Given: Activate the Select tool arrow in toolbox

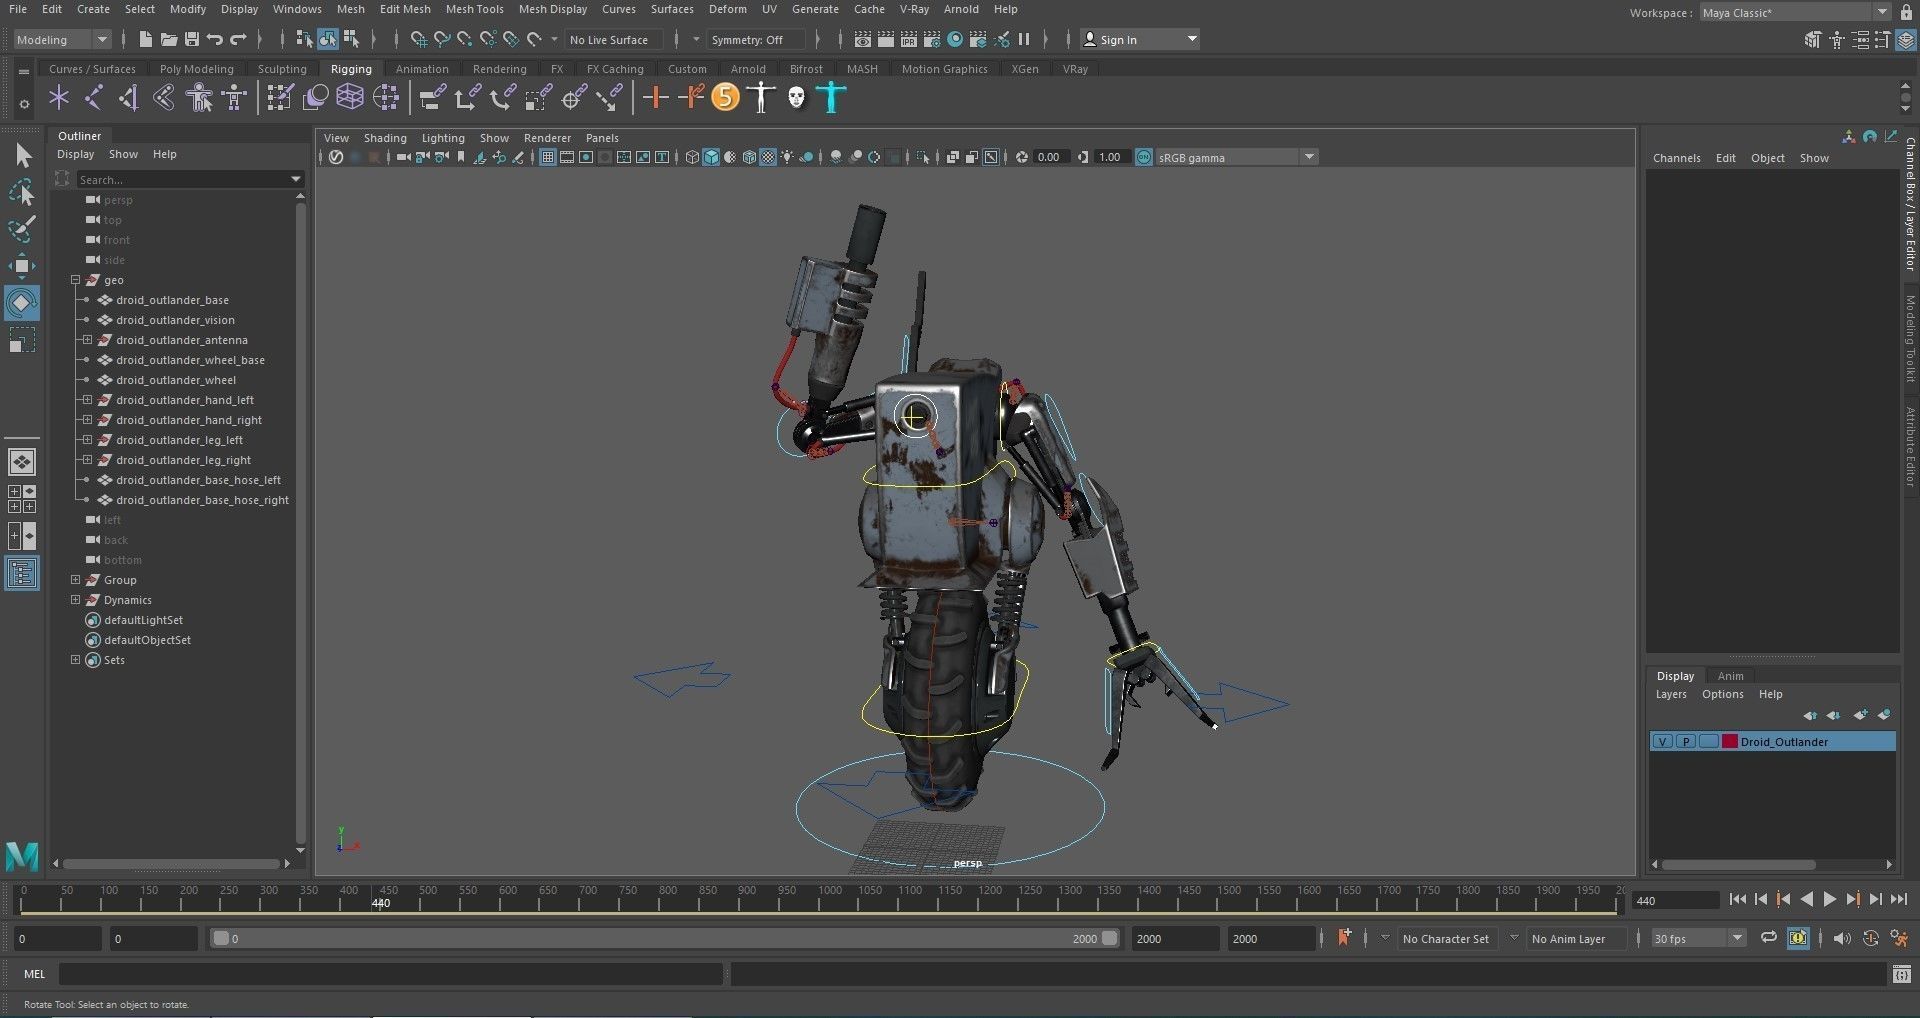Looking at the screenshot, I should tap(22, 155).
